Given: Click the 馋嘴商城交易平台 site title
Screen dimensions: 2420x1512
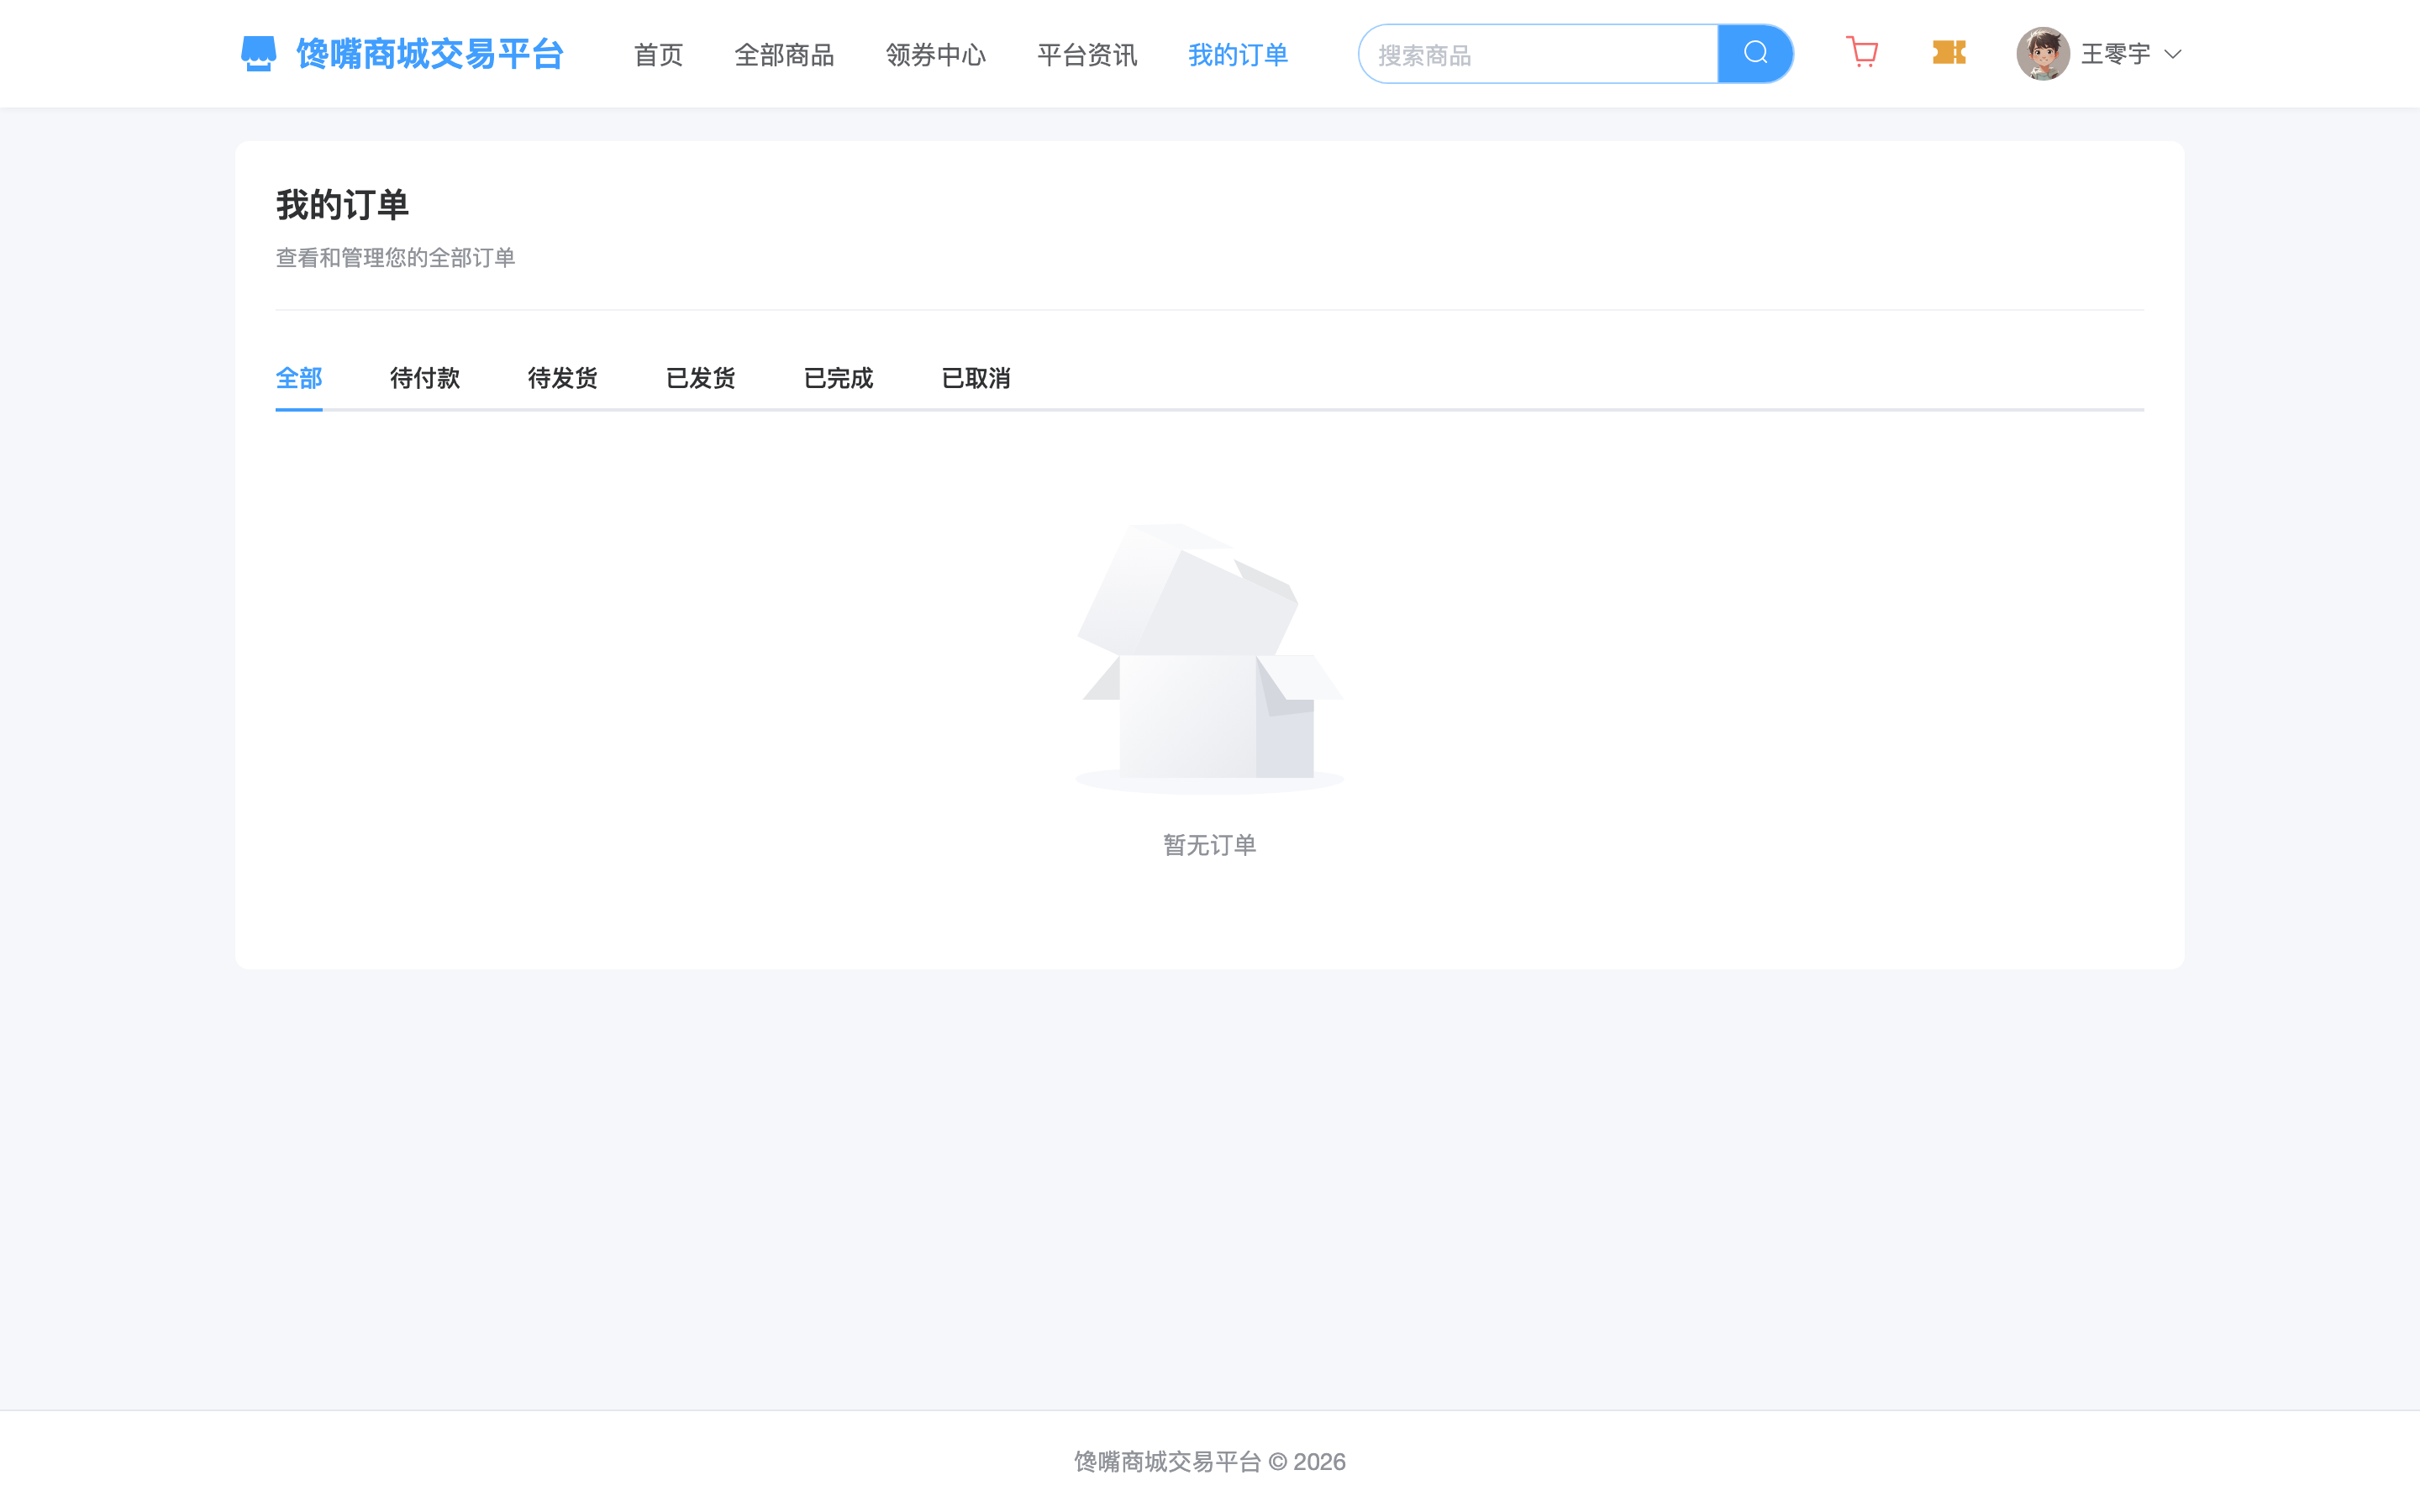Looking at the screenshot, I should [x=430, y=54].
